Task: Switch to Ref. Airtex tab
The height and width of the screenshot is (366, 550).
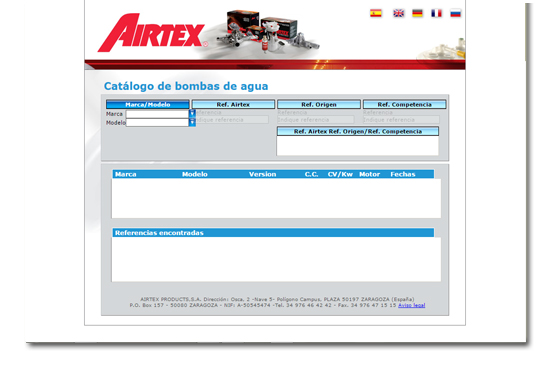Action: click(233, 104)
